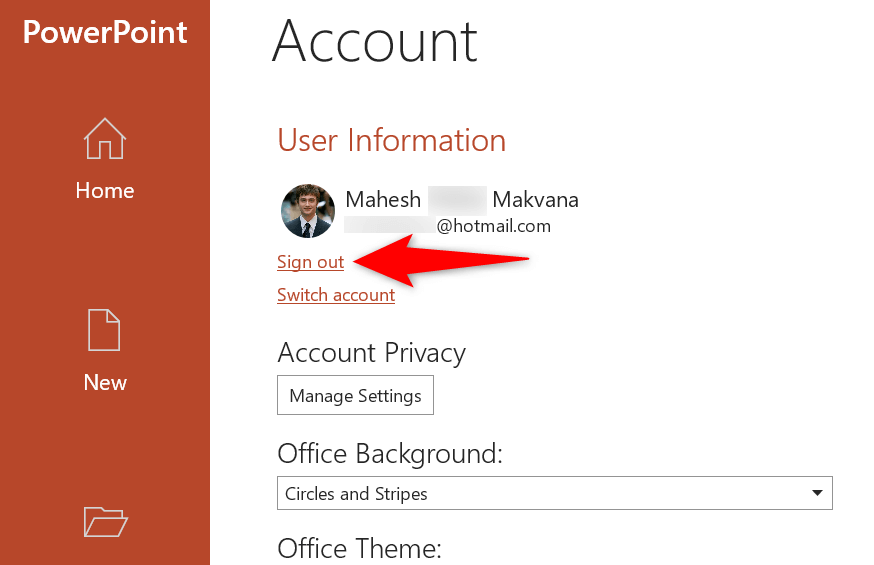Viewport: 874px width, 565px height.
Task: Click the Office Theme label
Action: tap(359, 548)
